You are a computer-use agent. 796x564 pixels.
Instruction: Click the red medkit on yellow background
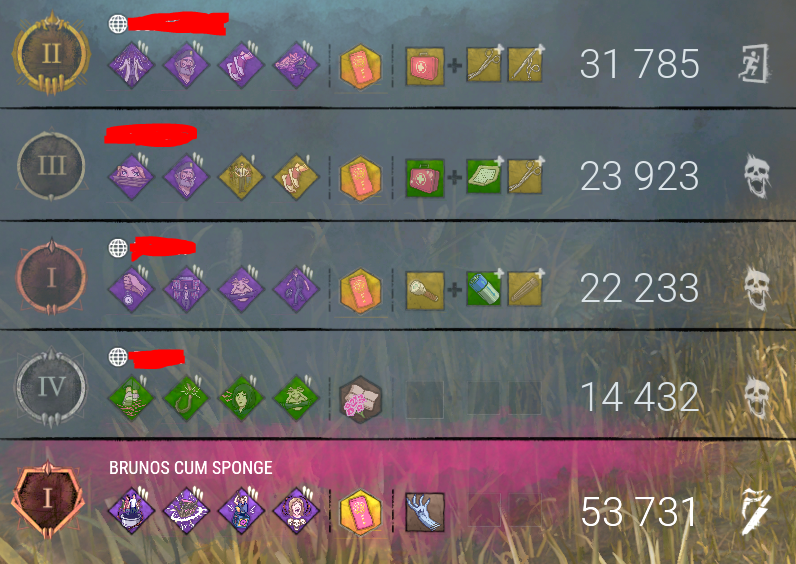coord(425,66)
